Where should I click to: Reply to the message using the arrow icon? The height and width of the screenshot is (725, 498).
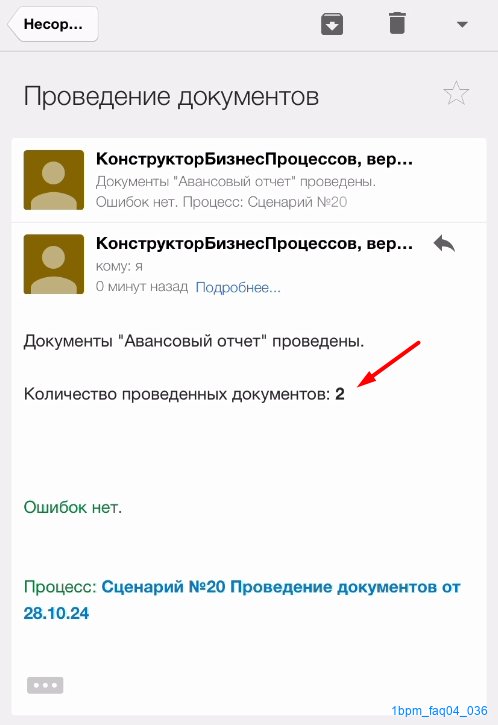(x=444, y=243)
